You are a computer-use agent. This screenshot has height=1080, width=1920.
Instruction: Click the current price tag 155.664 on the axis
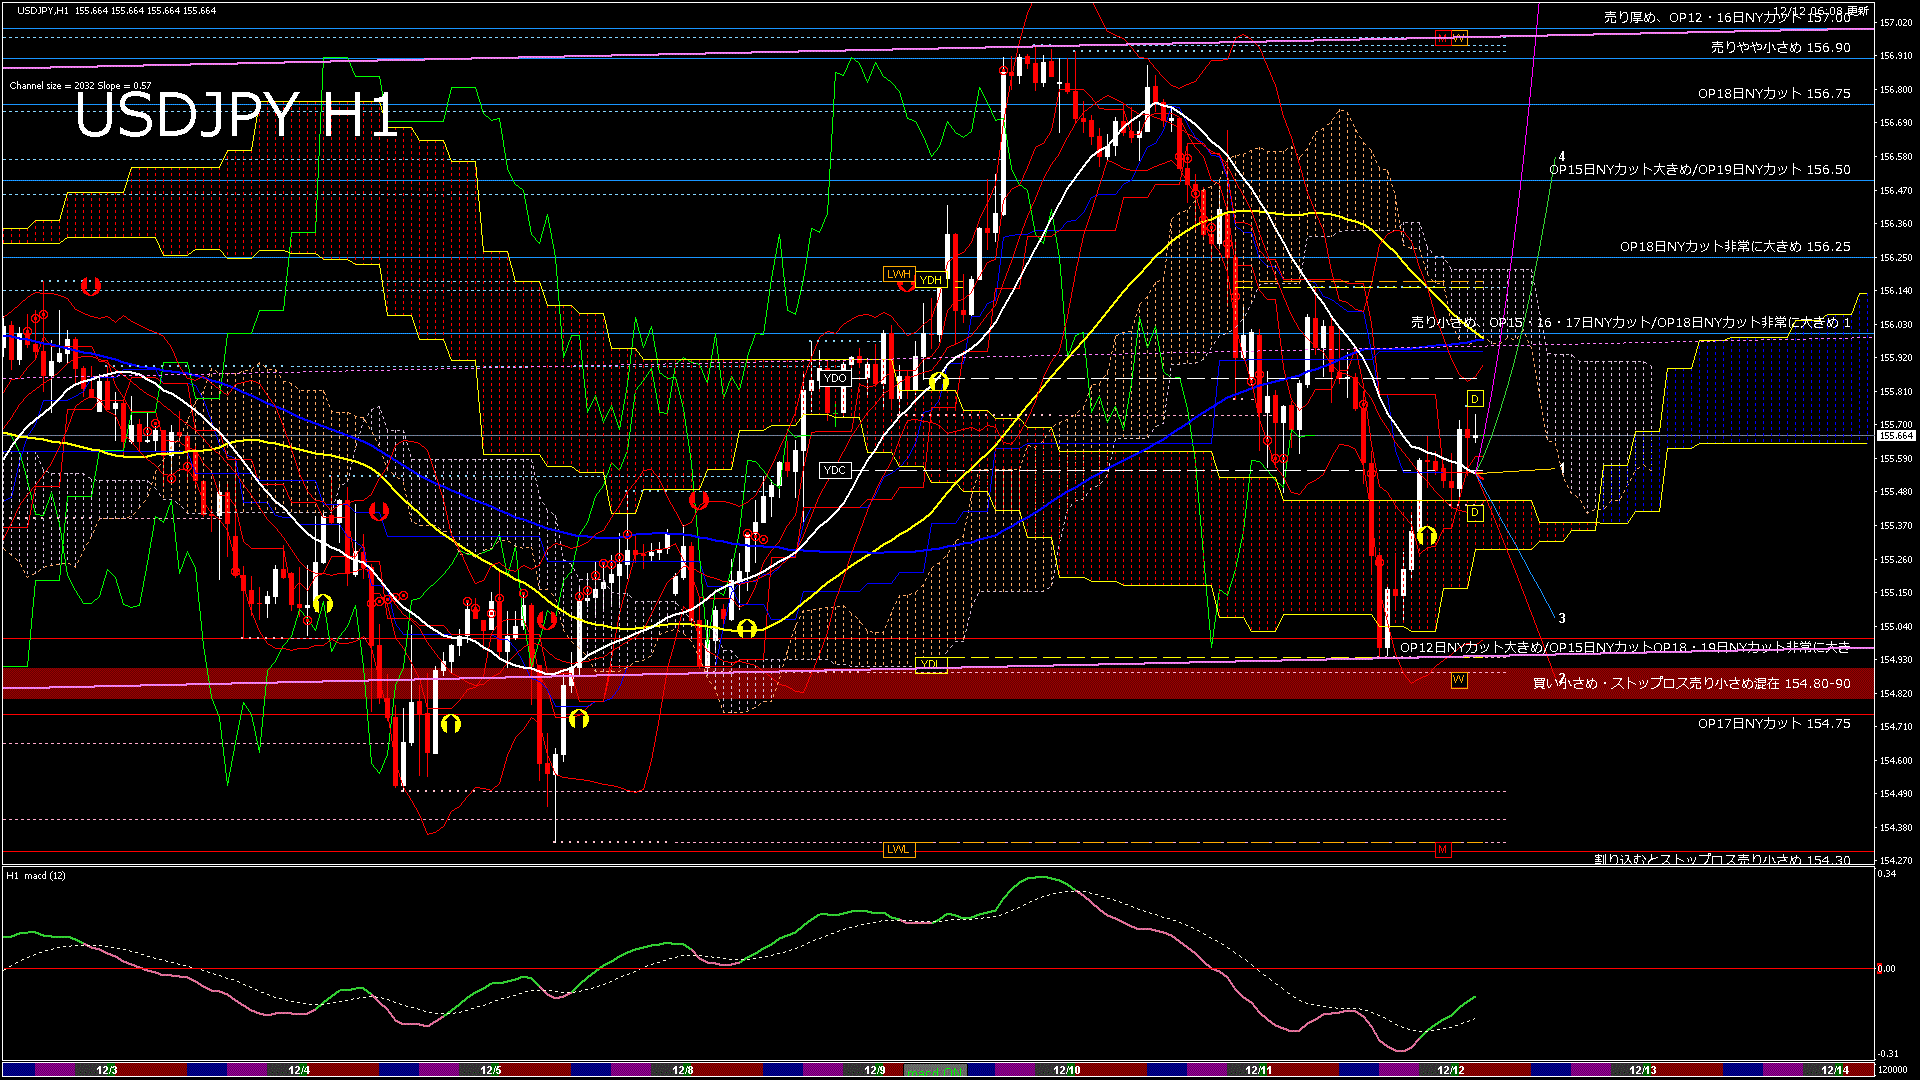coord(1895,436)
